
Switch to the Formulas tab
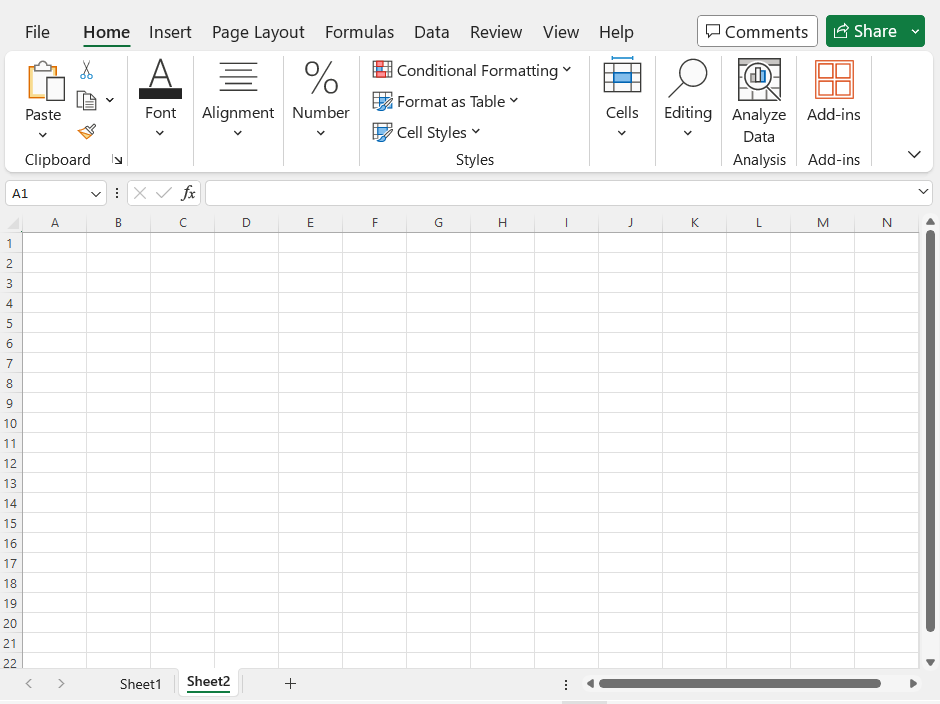[359, 32]
